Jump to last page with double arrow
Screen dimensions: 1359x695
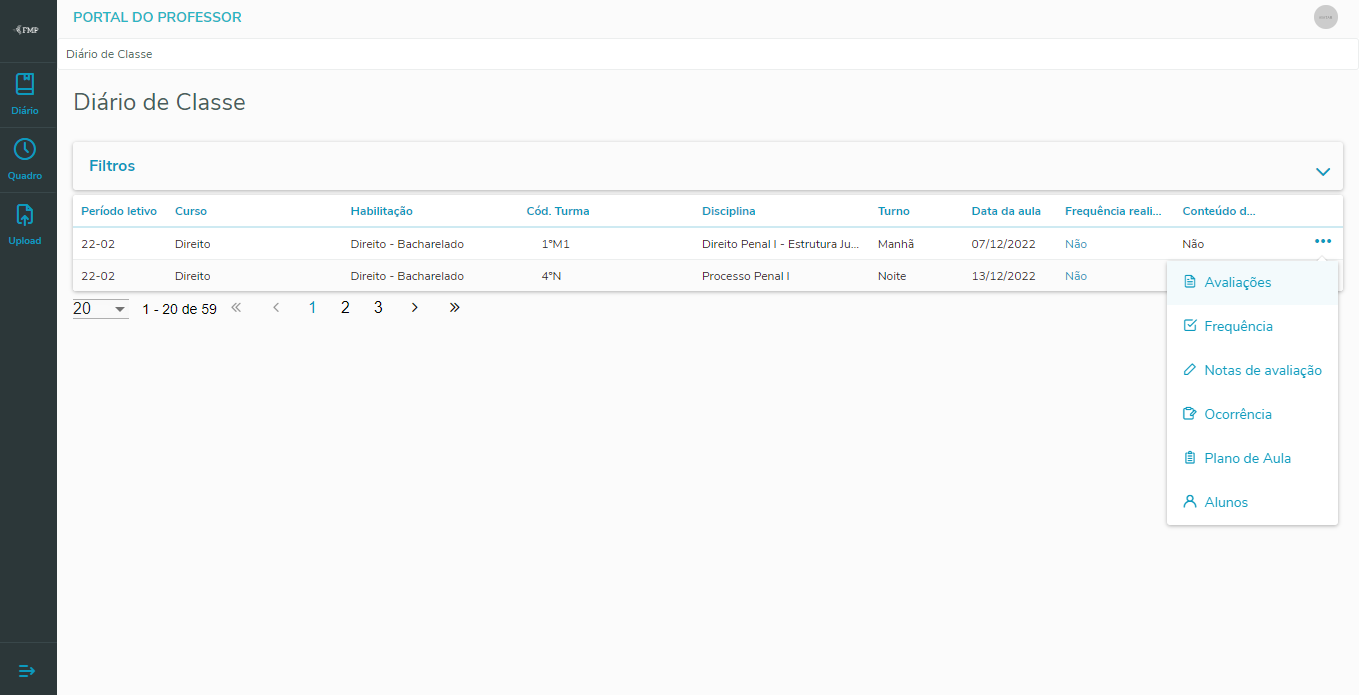click(x=454, y=308)
